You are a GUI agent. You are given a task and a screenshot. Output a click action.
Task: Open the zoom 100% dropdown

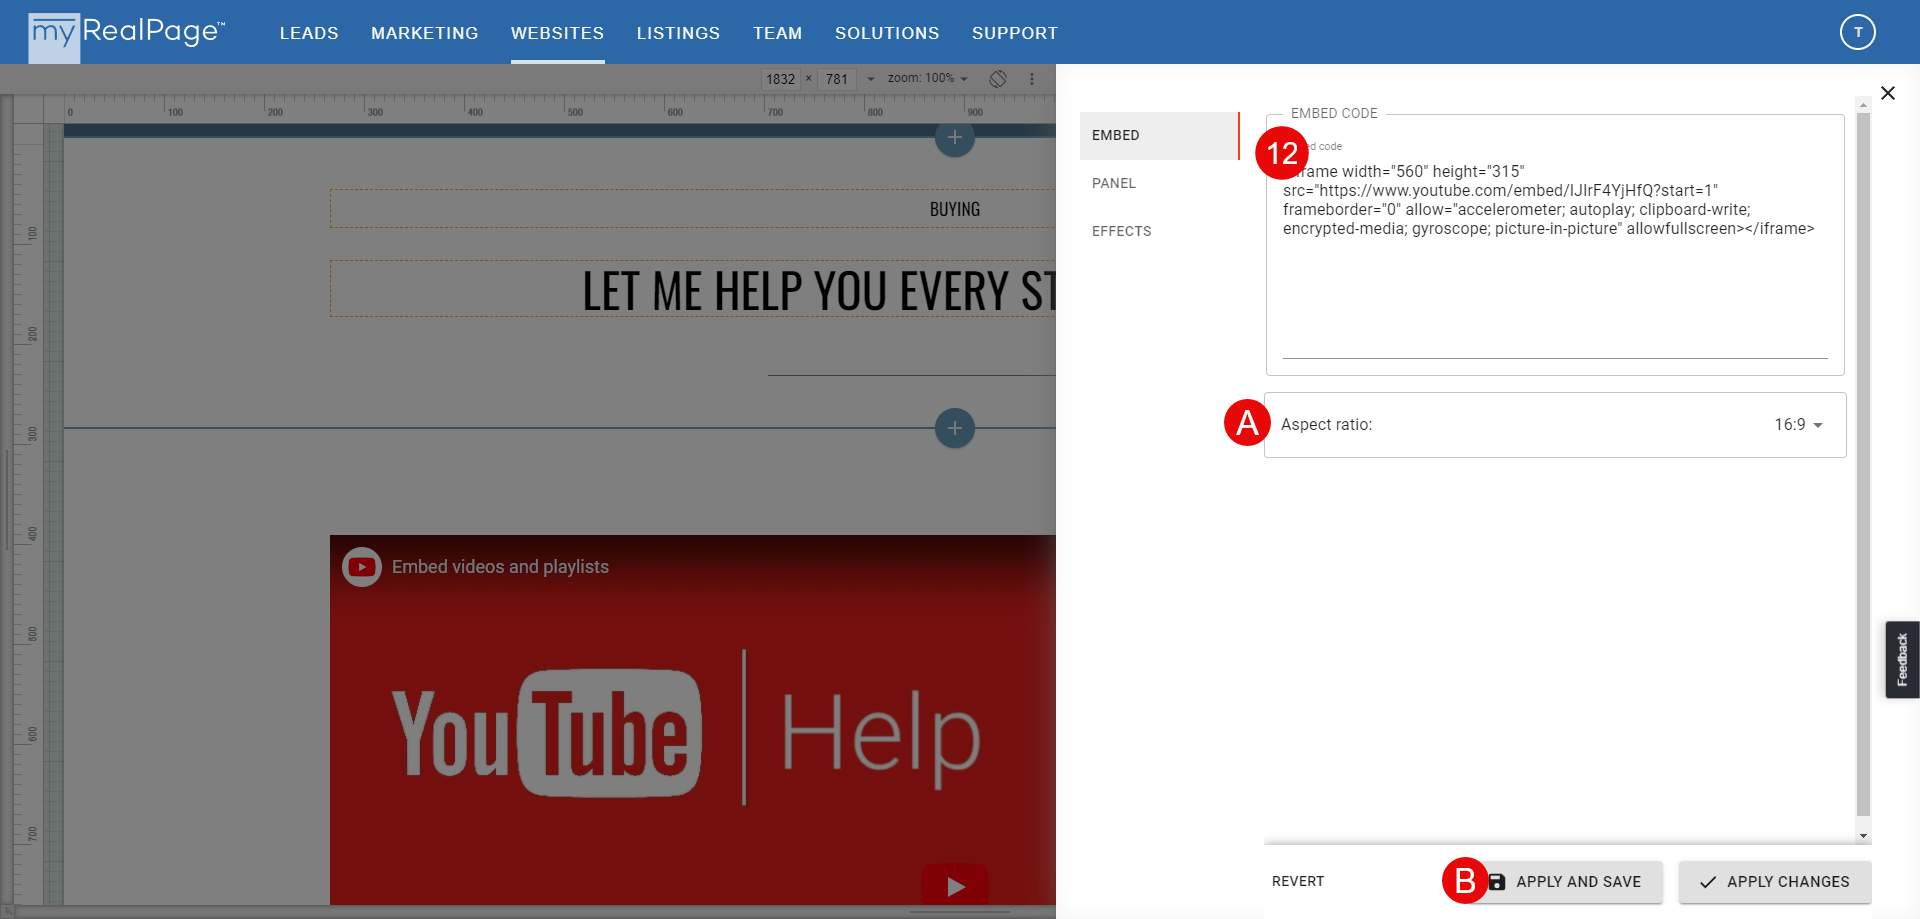click(927, 78)
